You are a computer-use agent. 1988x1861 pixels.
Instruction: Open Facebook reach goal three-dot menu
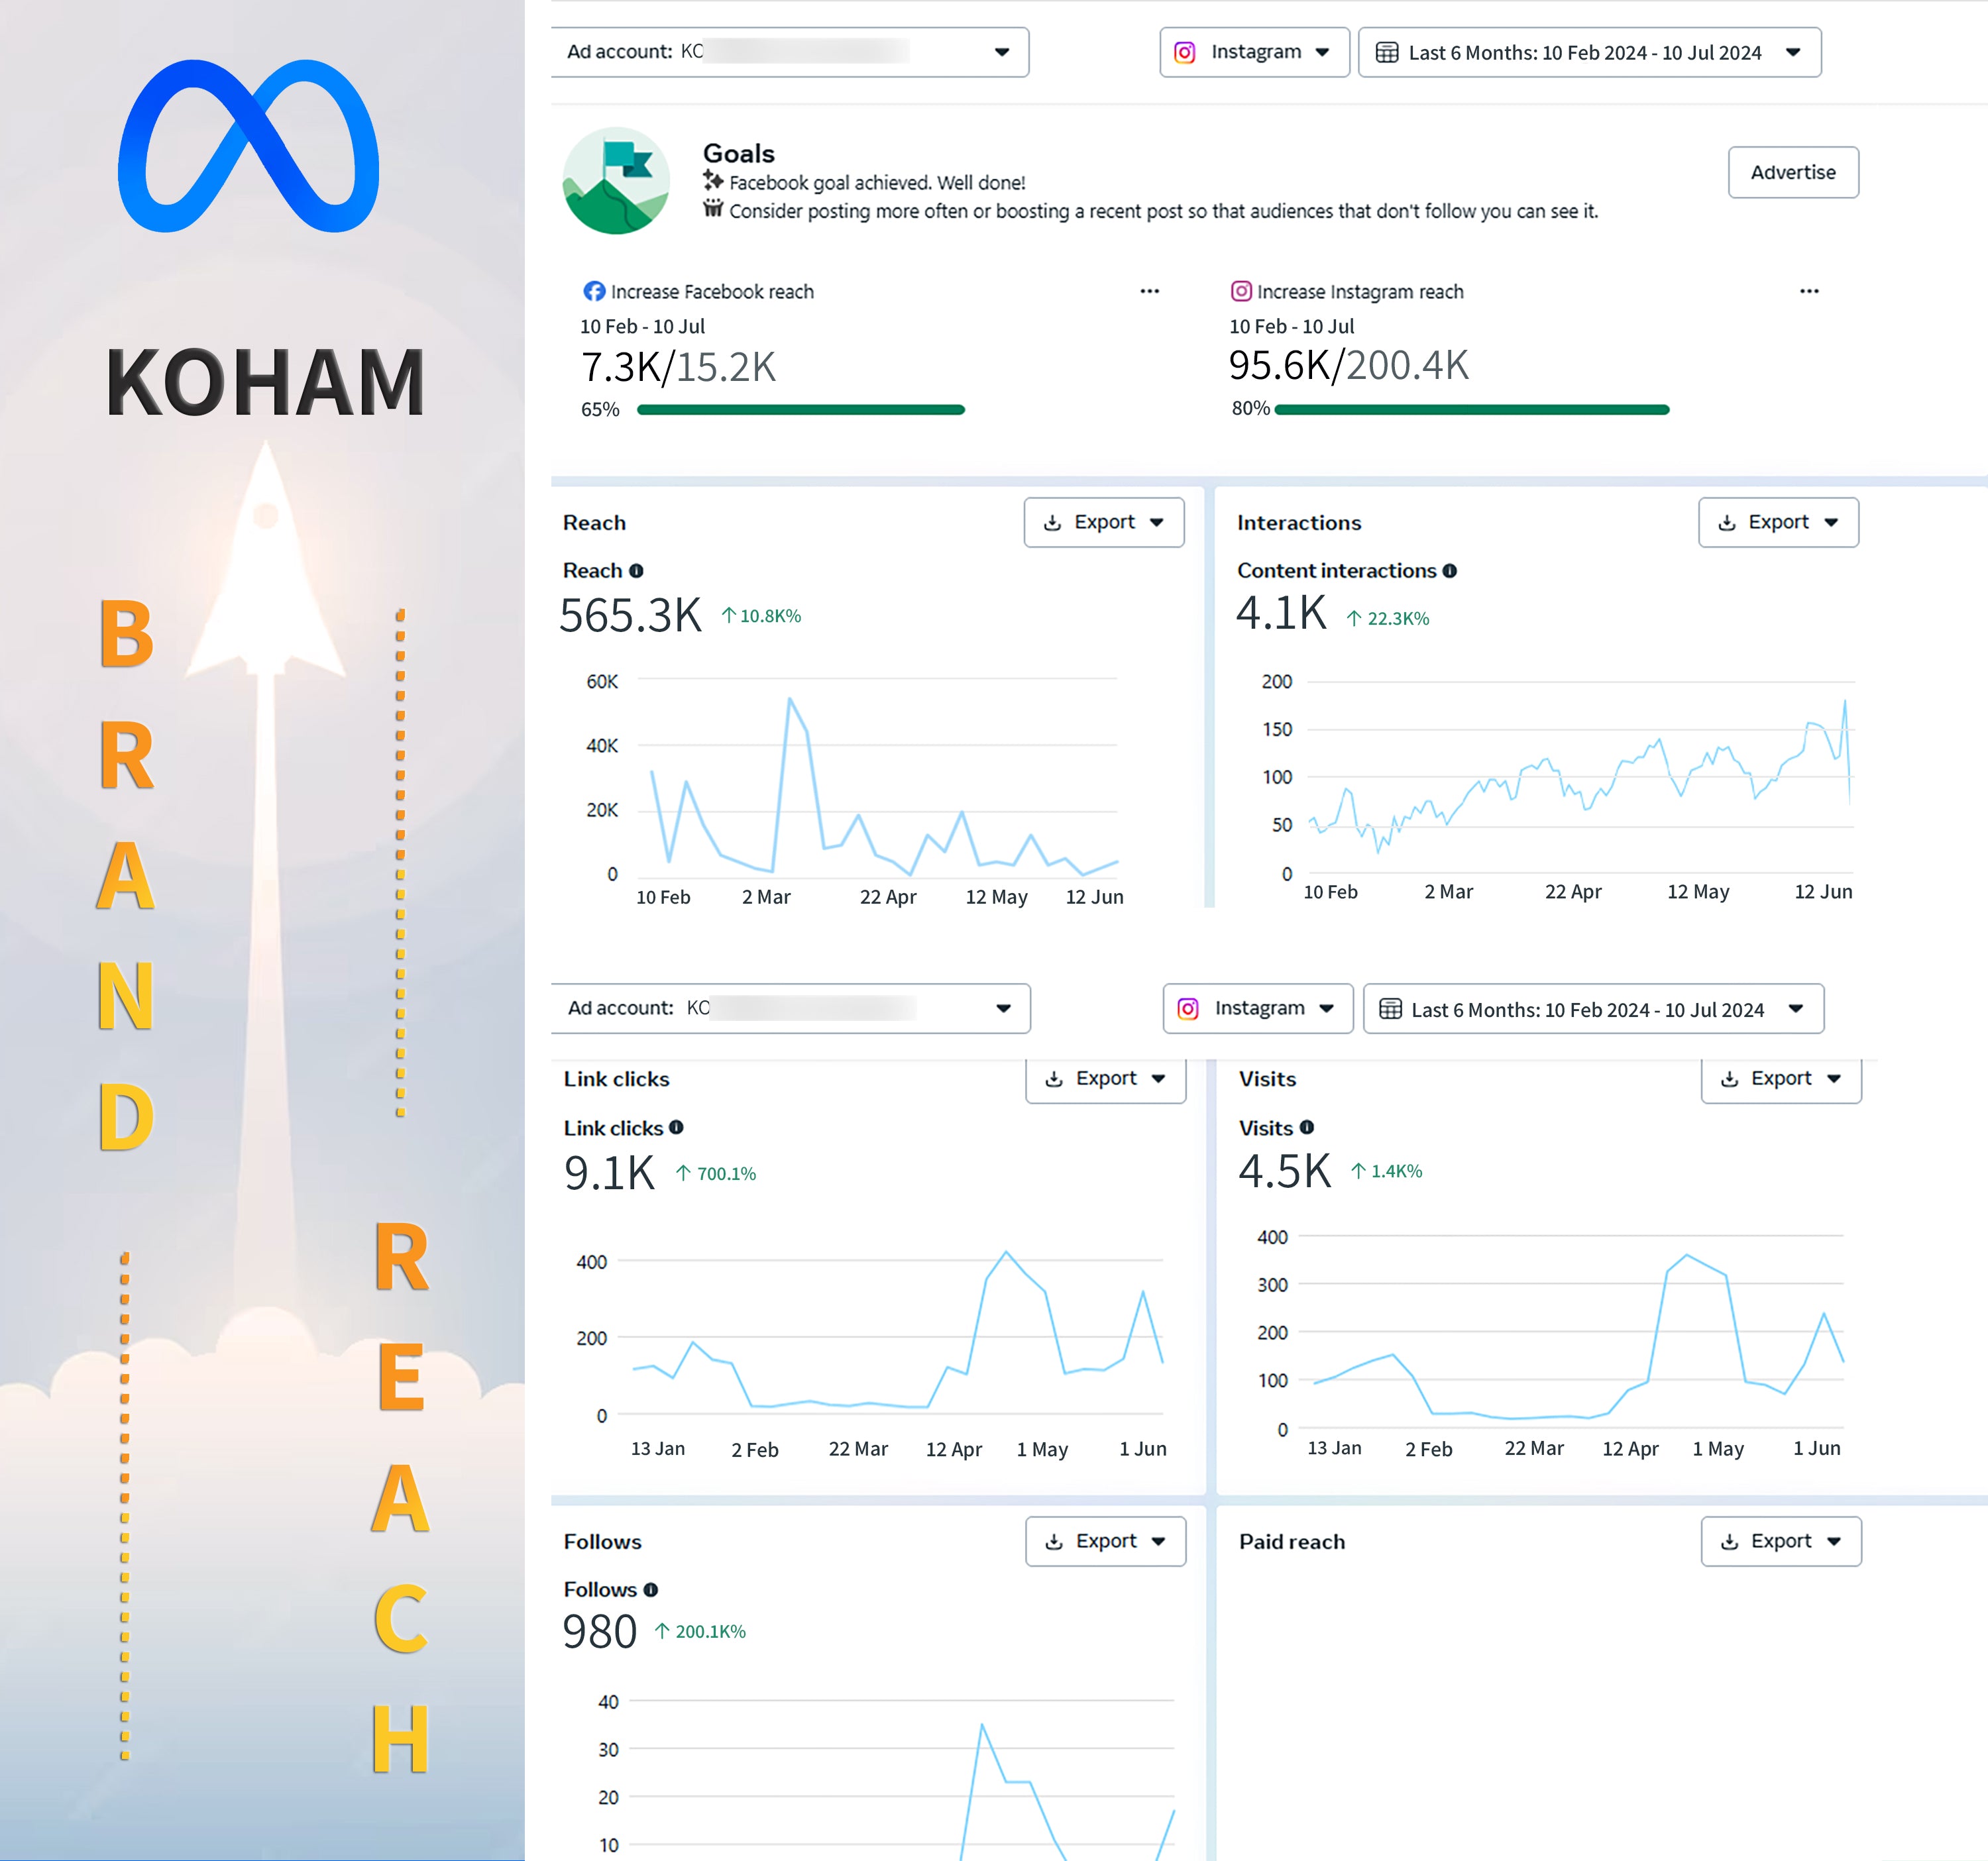[x=1150, y=291]
